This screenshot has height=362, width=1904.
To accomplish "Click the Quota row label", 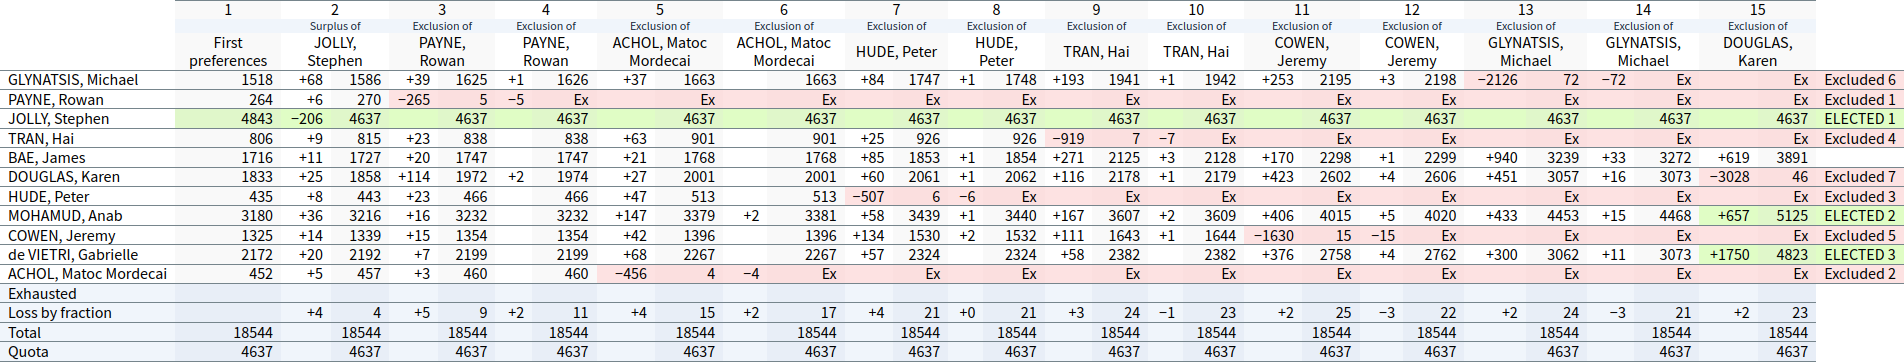I will click(x=28, y=352).
